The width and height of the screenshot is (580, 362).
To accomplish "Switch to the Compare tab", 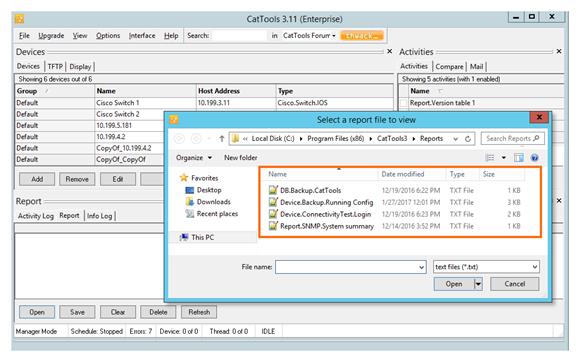I will pyautogui.click(x=449, y=67).
